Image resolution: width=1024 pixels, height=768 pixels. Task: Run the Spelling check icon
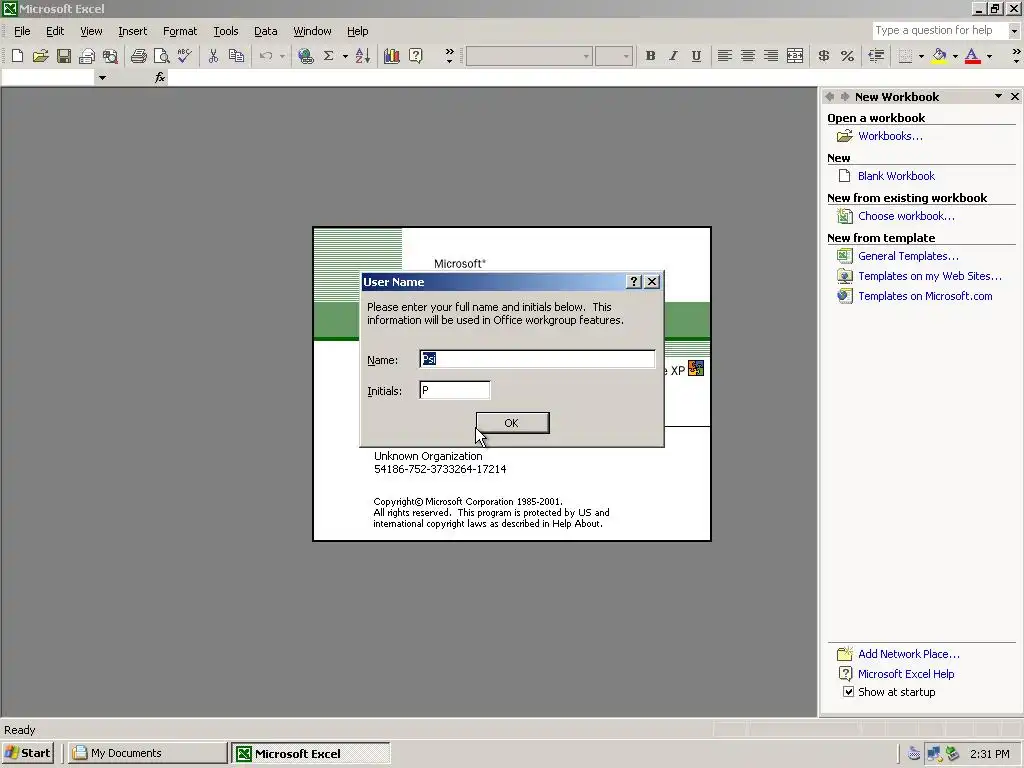185,56
